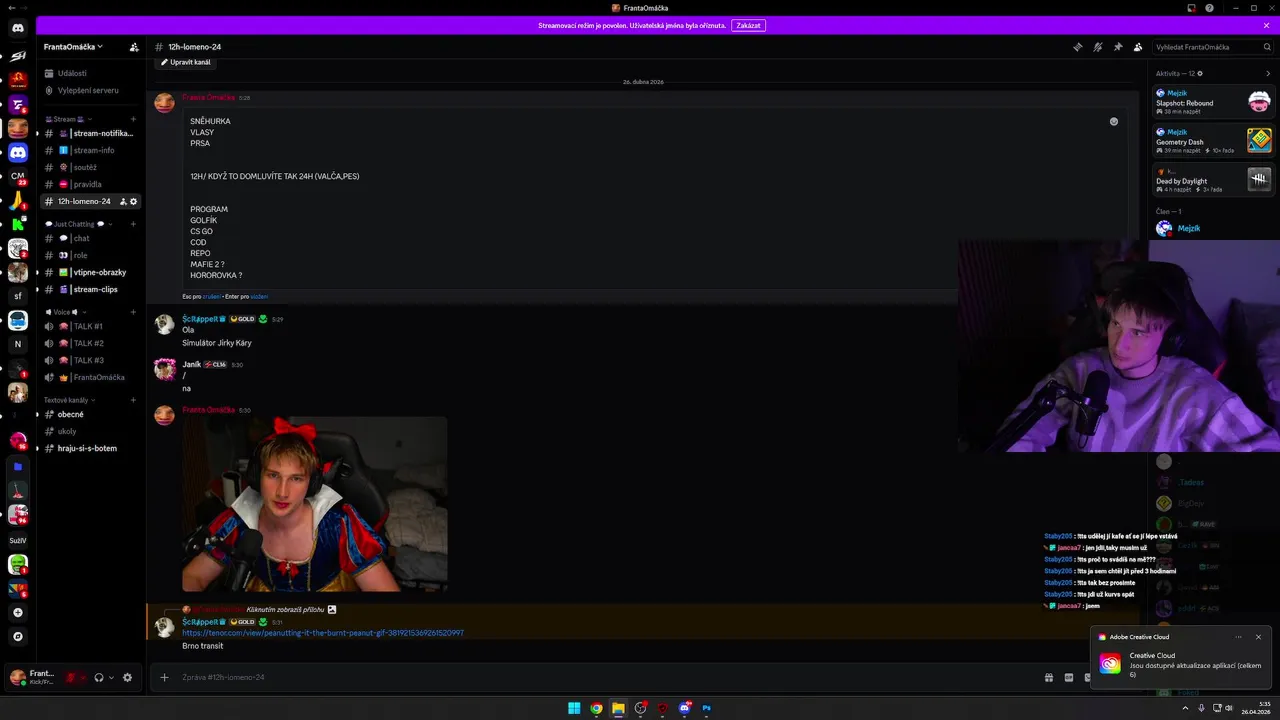Open Slapshot: Rebound activity card
The height and width of the screenshot is (720, 1280).
point(1213,101)
